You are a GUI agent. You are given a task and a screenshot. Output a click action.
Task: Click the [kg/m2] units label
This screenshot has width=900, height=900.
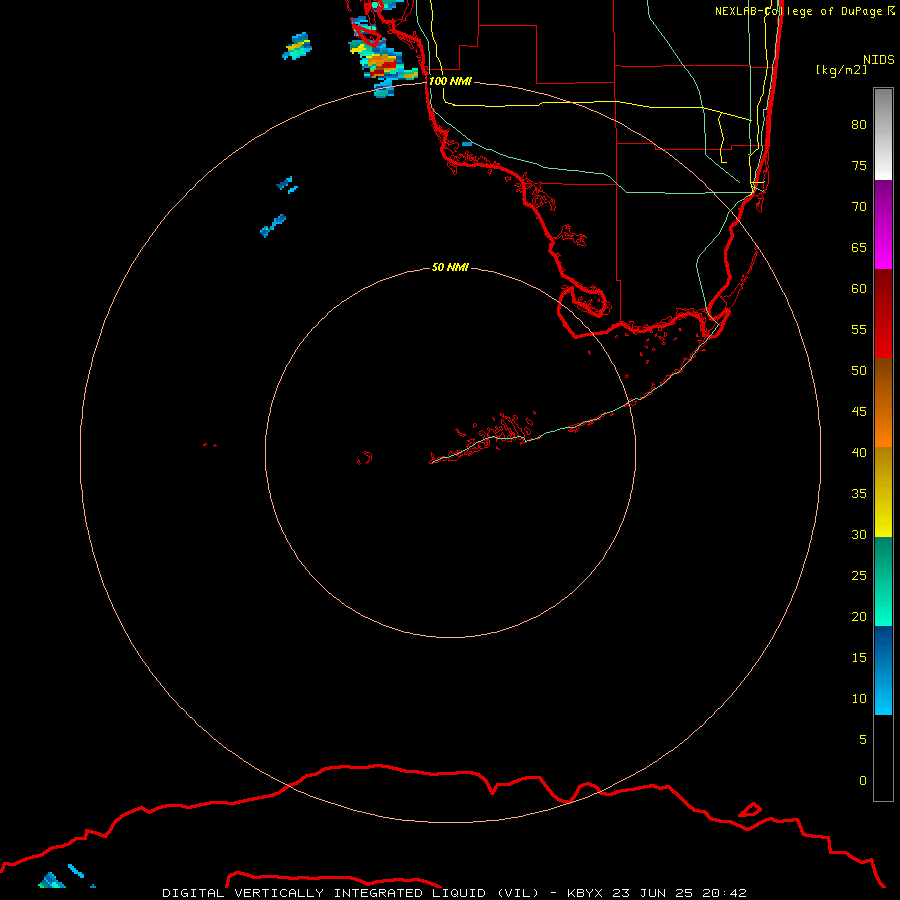841,70
